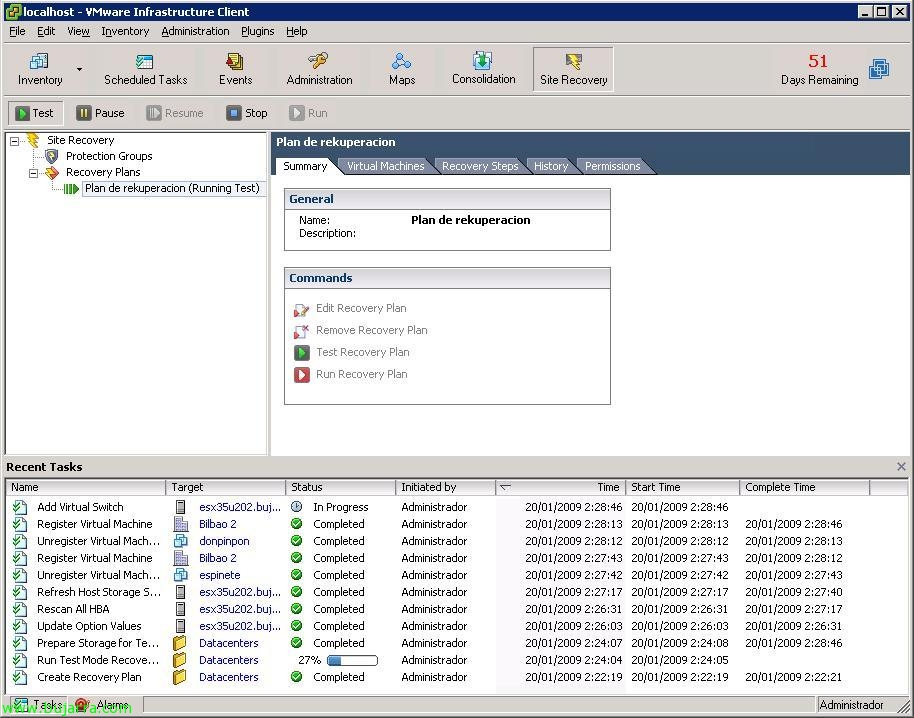The height and width of the screenshot is (718, 914).
Task: Open Scheduled Tasks view
Action: pyautogui.click(x=145, y=69)
